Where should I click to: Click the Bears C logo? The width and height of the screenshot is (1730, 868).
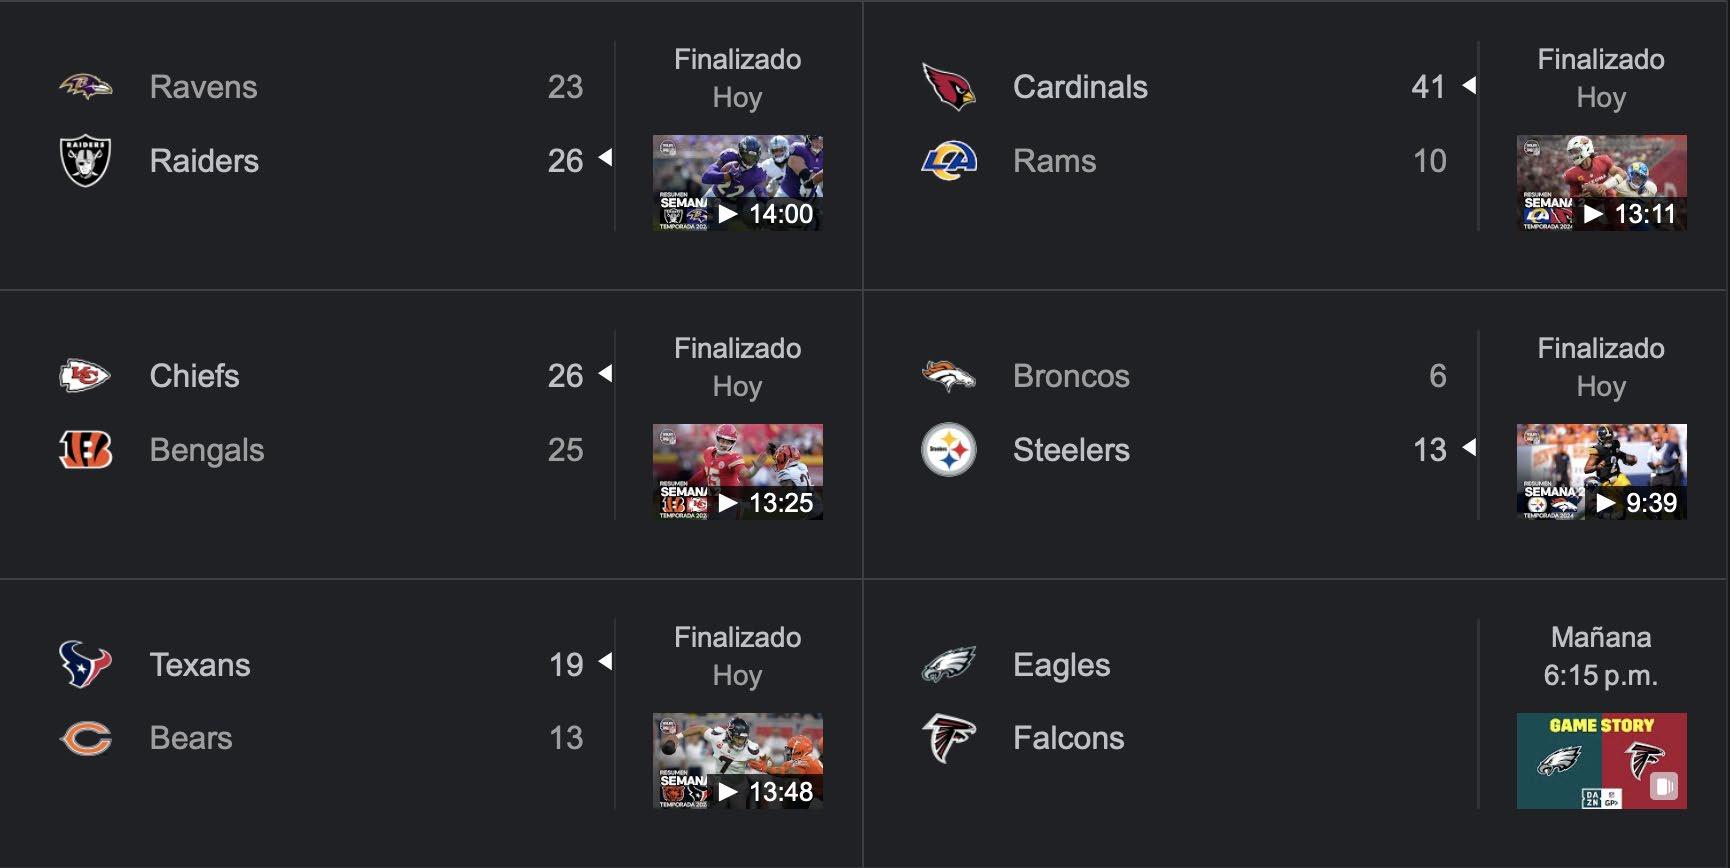(x=85, y=739)
